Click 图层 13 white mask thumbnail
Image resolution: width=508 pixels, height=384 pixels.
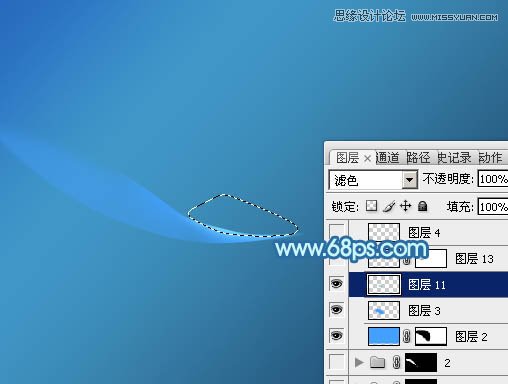(x=431, y=258)
